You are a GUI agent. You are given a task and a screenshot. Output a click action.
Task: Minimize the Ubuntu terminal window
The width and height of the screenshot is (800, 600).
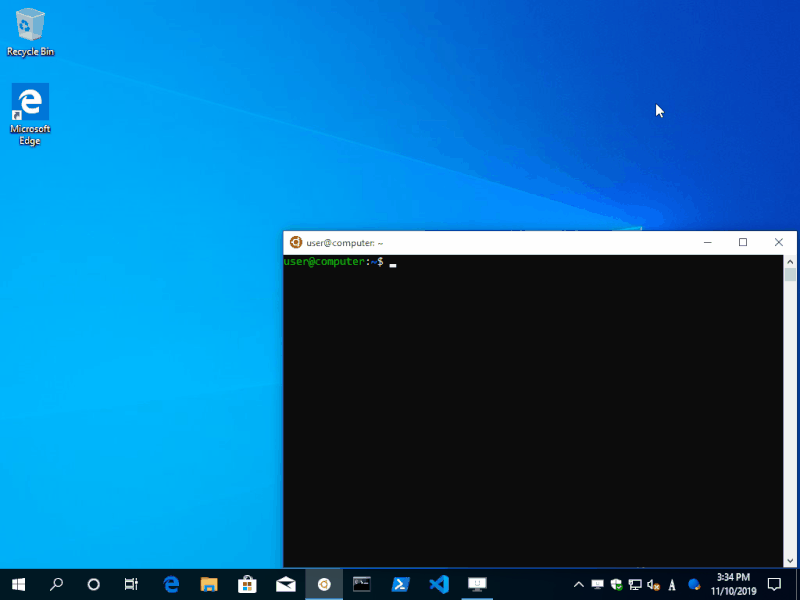pos(708,242)
